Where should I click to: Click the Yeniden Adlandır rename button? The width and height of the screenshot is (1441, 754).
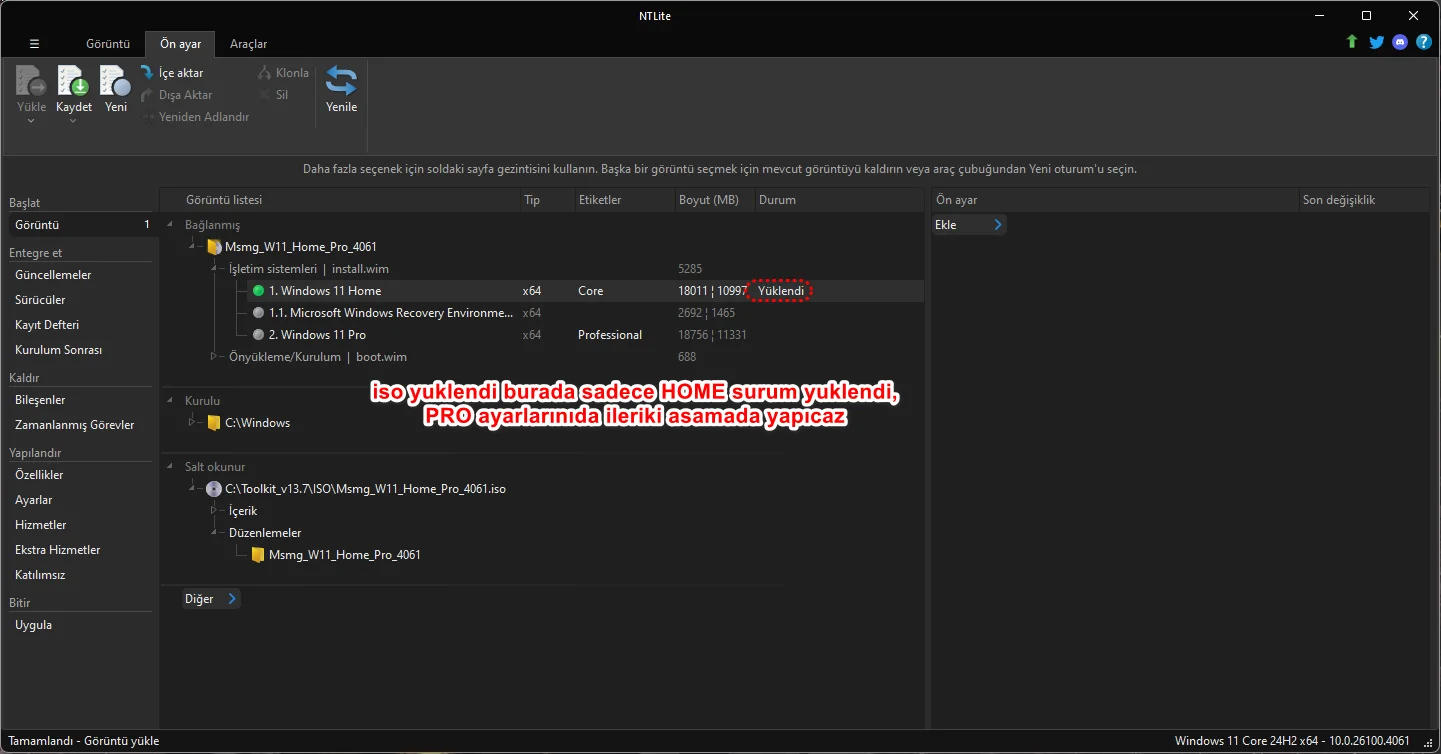click(x=195, y=117)
